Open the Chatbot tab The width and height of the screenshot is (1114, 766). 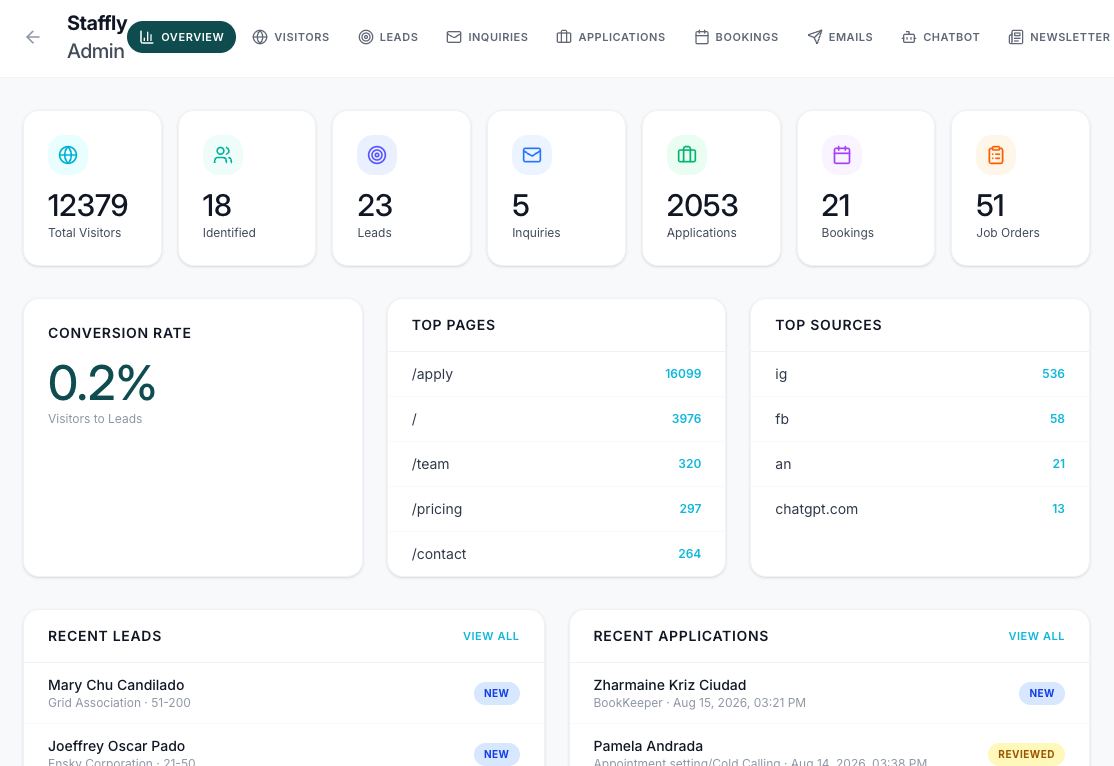point(941,37)
